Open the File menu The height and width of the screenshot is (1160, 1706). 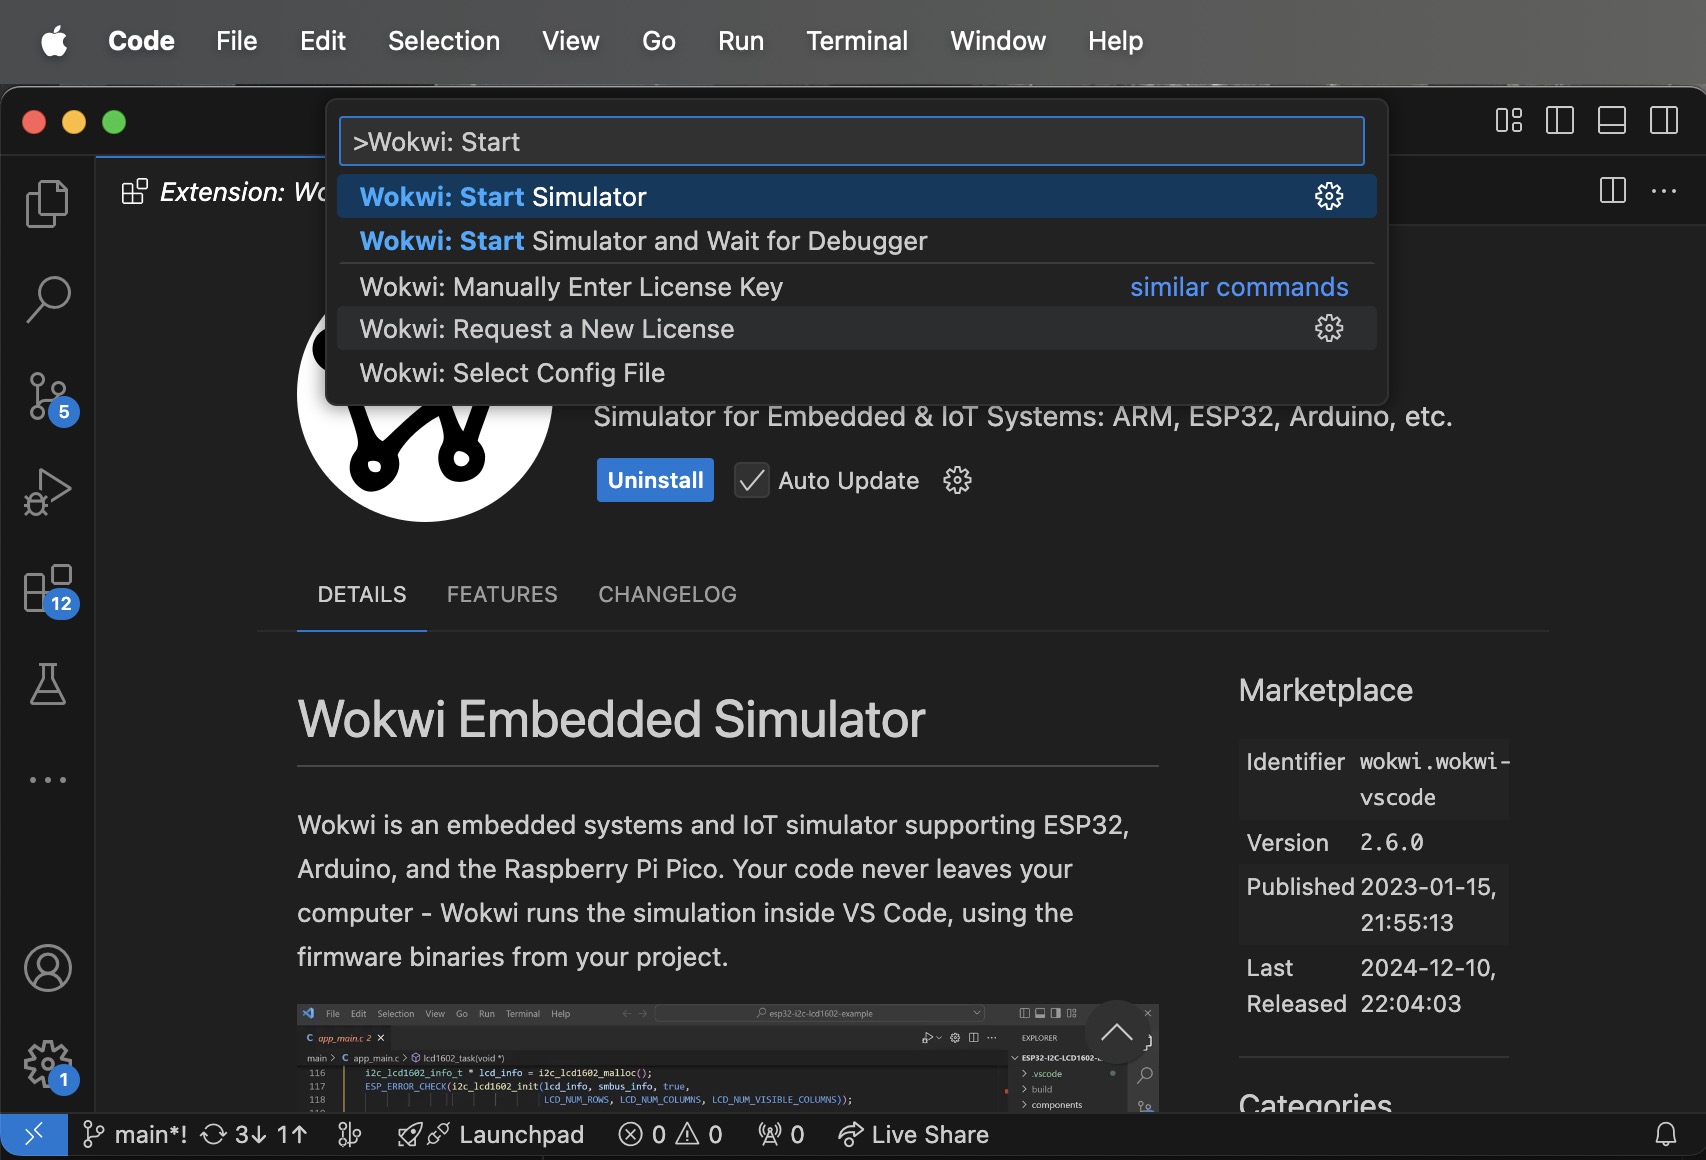coord(236,41)
